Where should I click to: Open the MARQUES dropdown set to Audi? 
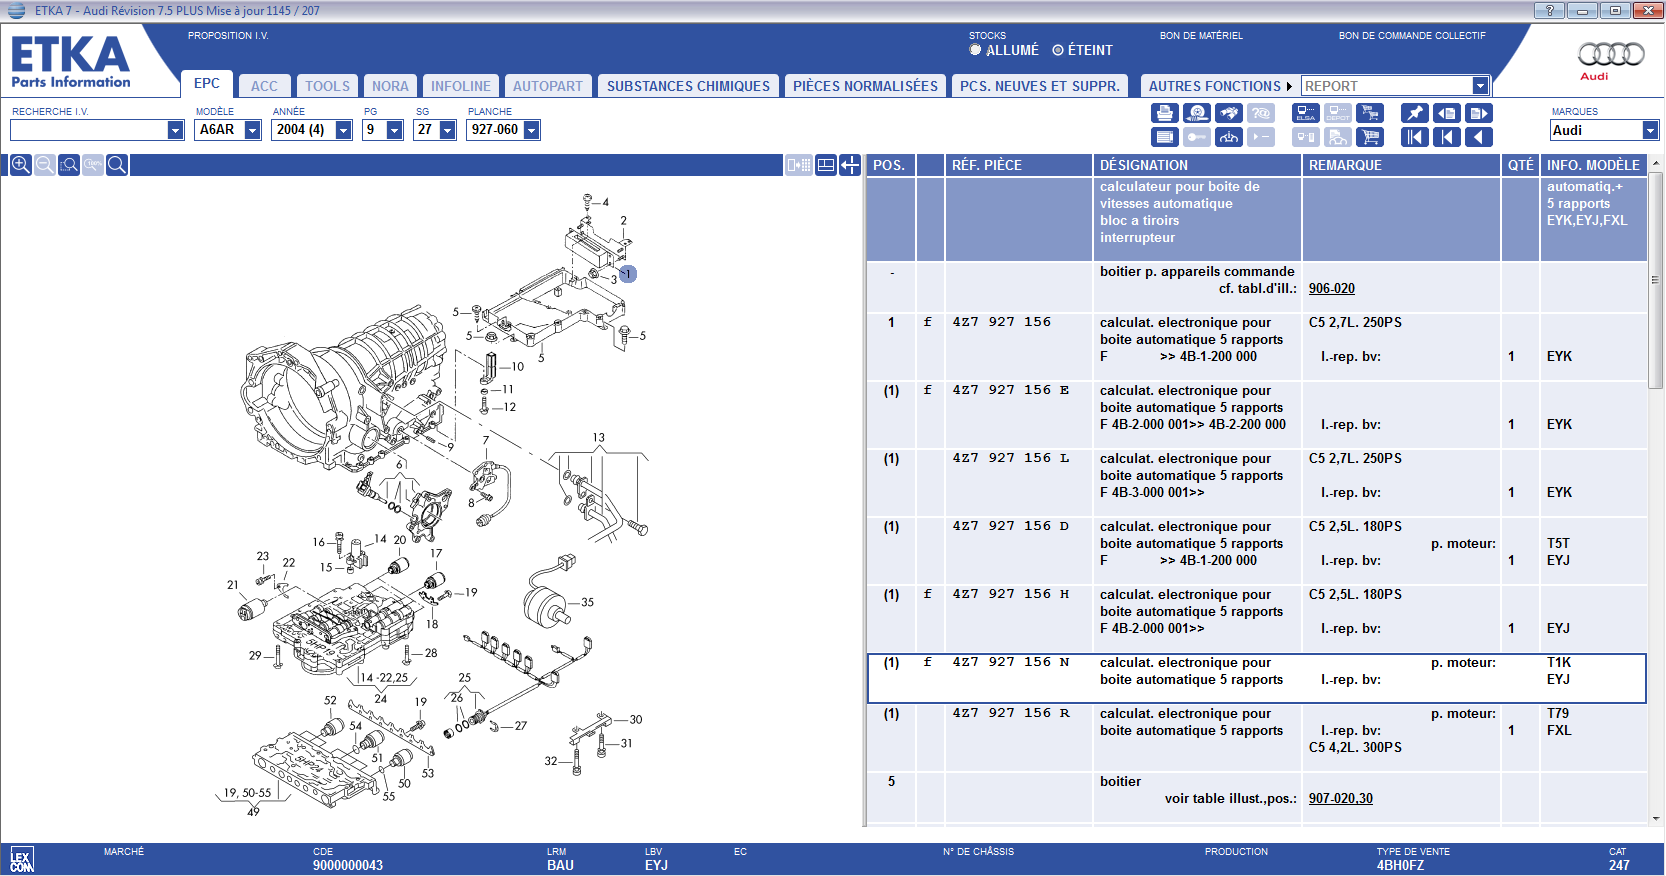pyautogui.click(x=1650, y=130)
